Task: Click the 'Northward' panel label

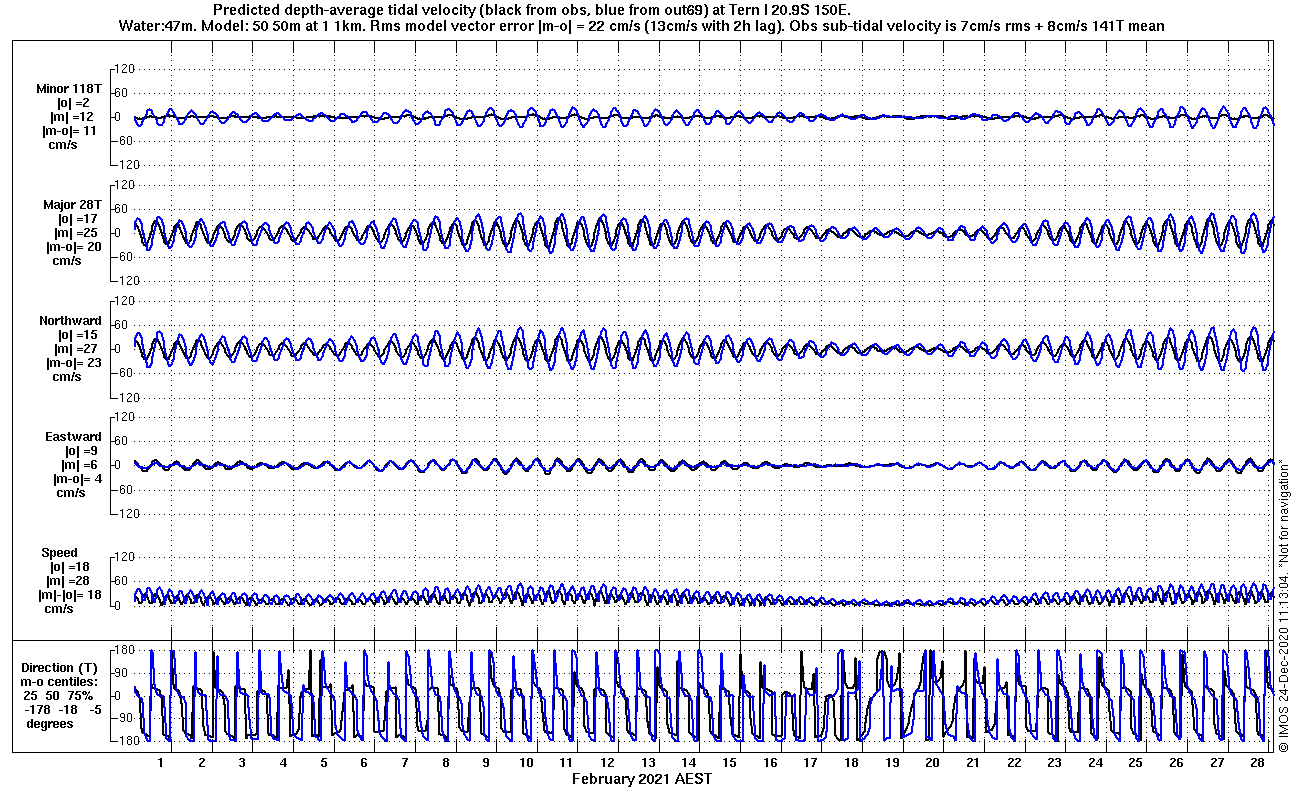Action: coord(70,321)
